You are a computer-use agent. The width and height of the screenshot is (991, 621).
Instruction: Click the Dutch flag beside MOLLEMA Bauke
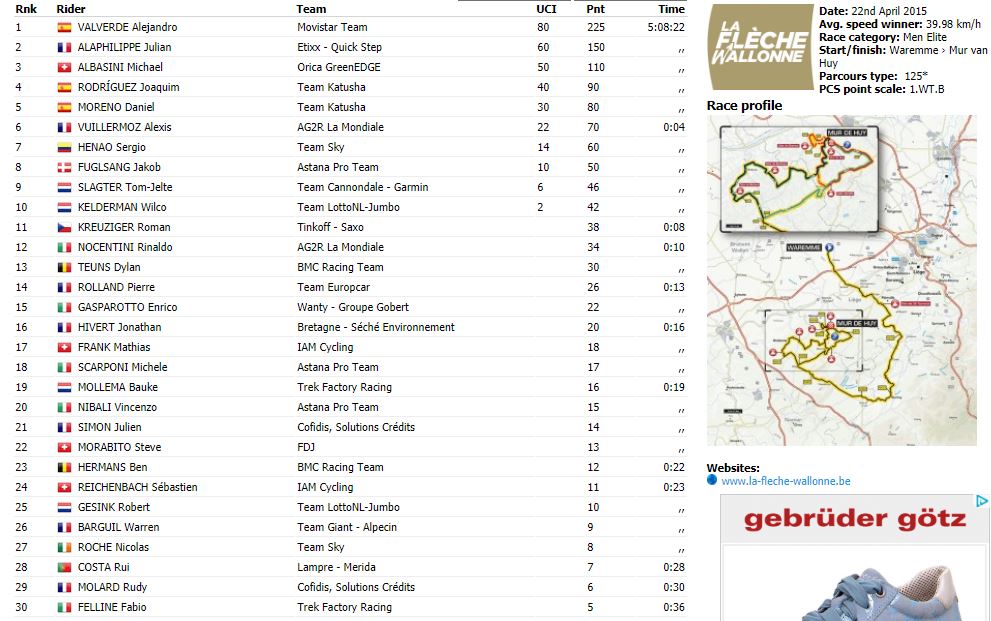point(64,387)
